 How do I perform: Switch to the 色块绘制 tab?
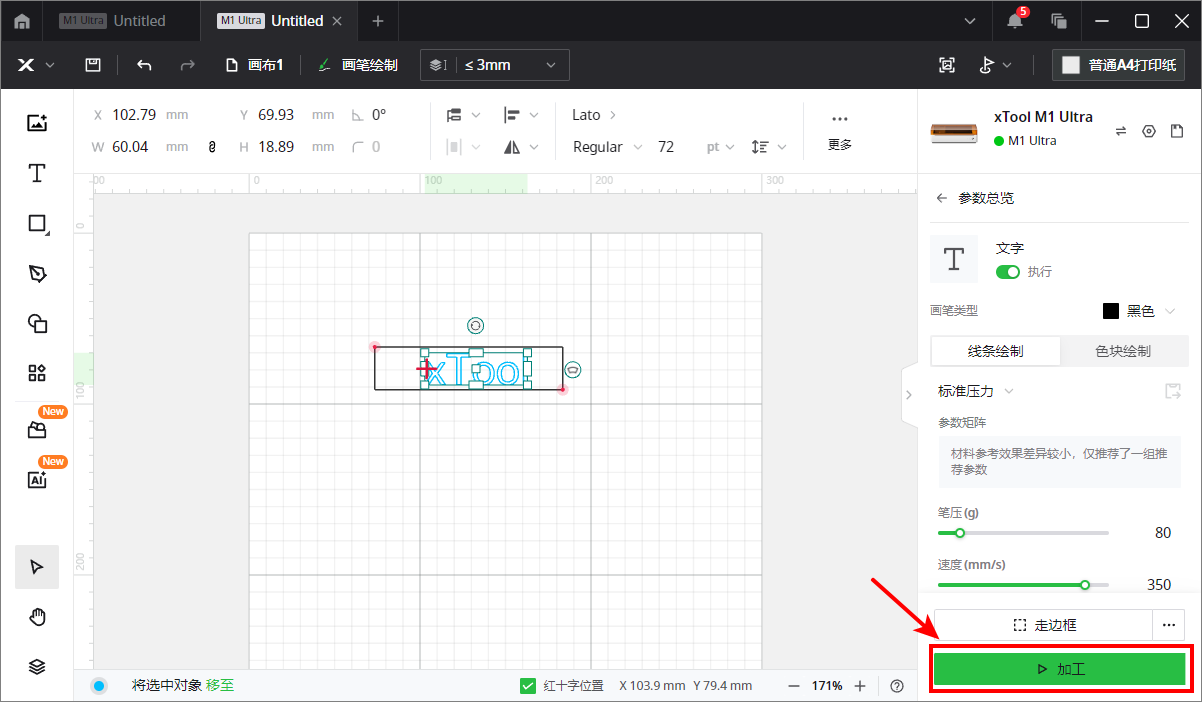pyautogui.click(x=1123, y=351)
